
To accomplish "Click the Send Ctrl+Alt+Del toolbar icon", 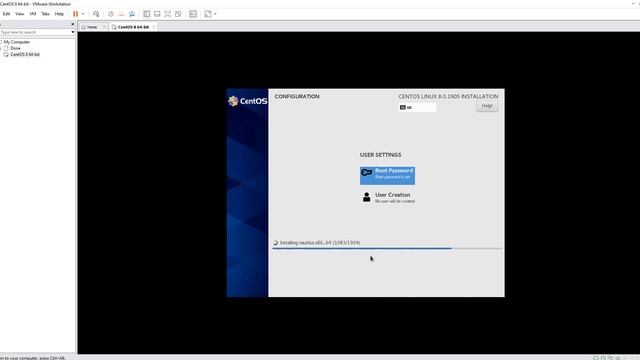I will [96, 14].
